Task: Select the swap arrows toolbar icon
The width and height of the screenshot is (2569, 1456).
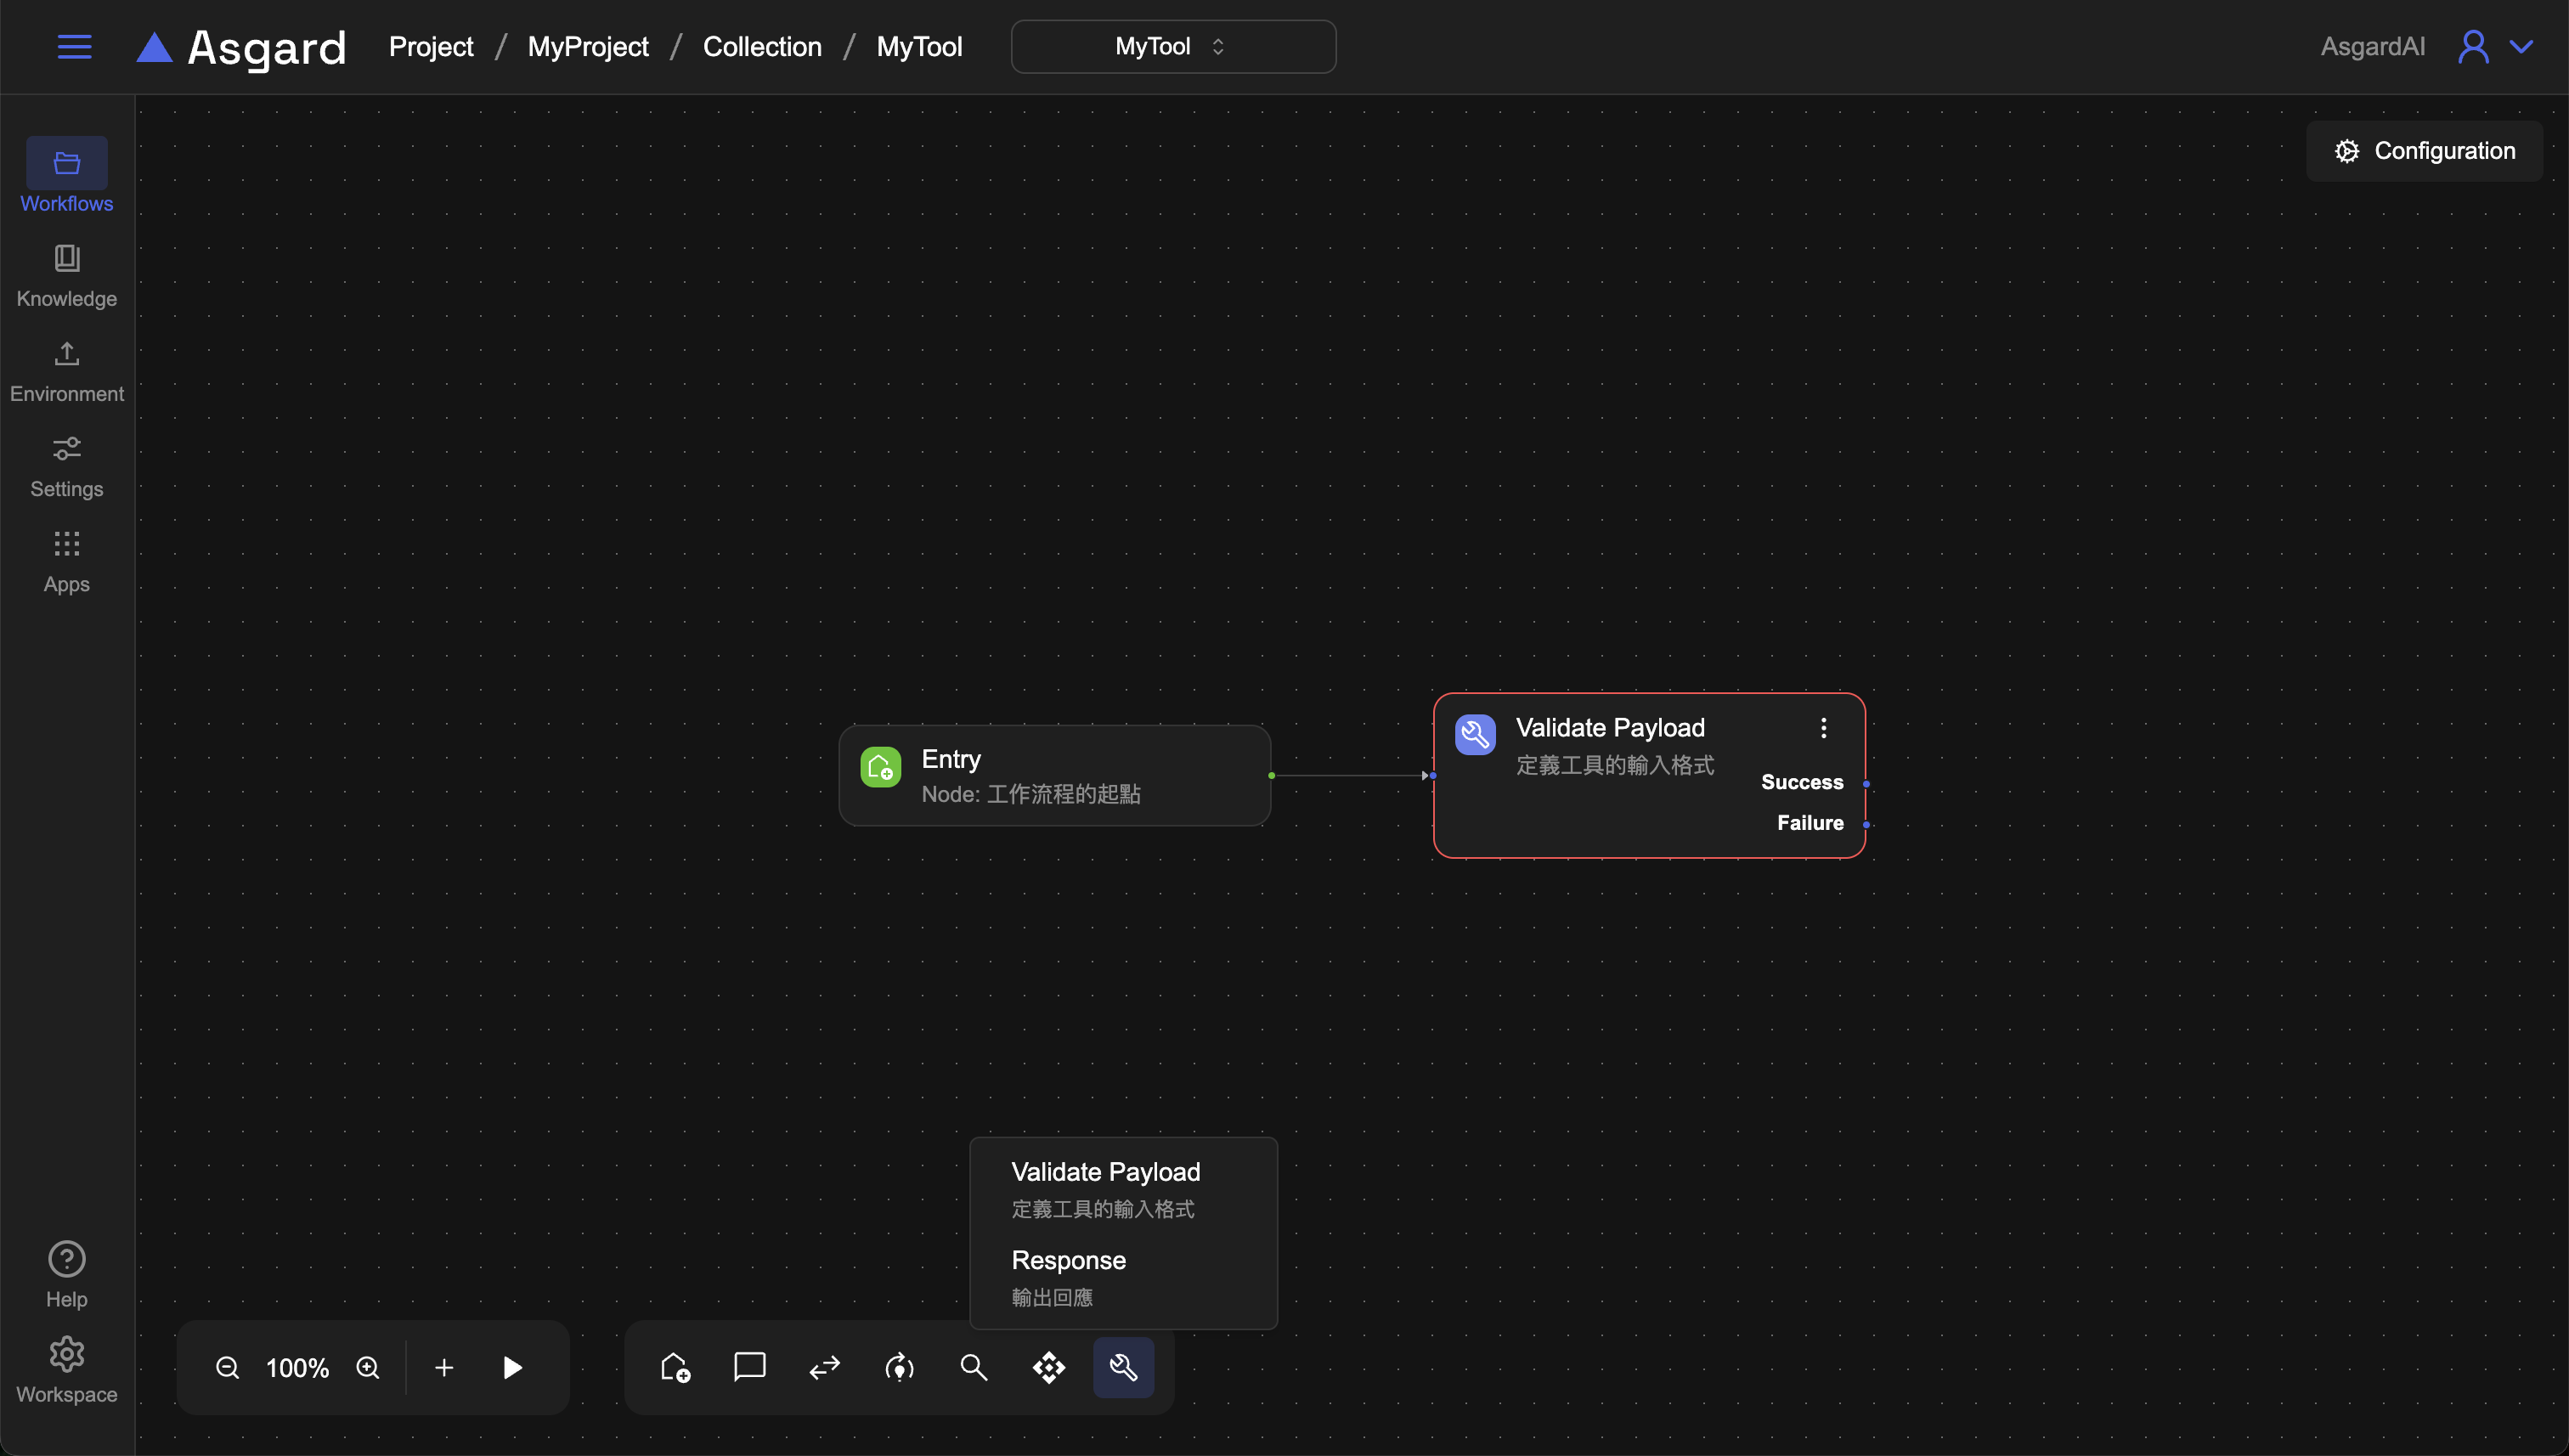Action: 824,1367
